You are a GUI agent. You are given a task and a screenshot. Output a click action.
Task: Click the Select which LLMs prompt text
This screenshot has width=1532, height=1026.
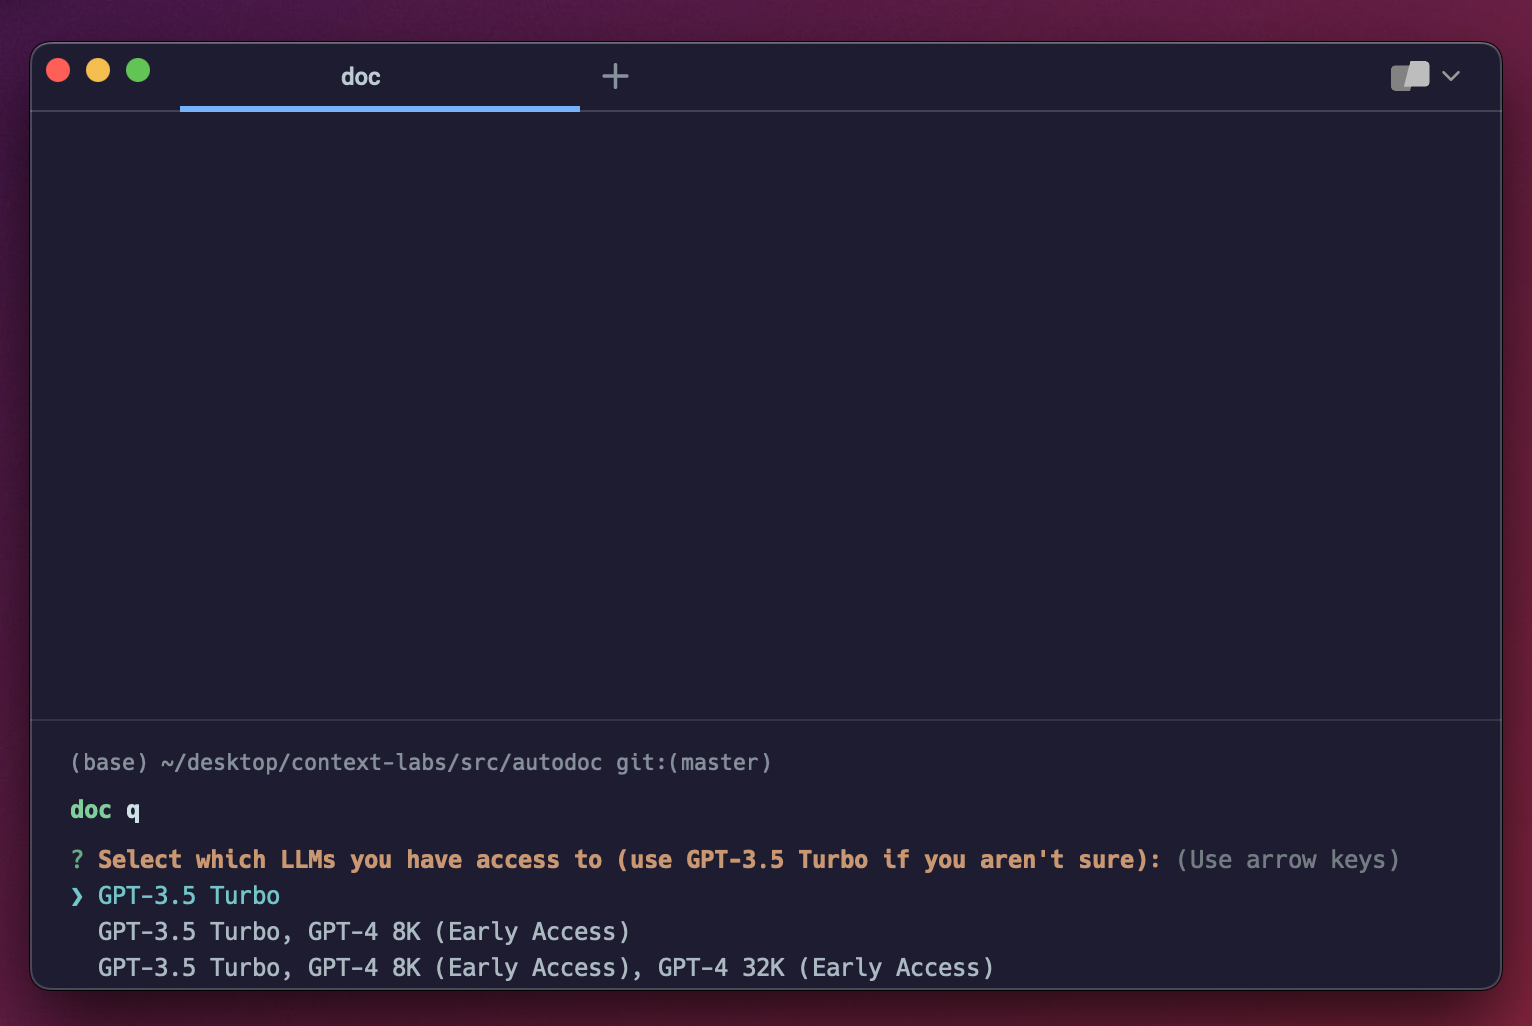pos(628,860)
